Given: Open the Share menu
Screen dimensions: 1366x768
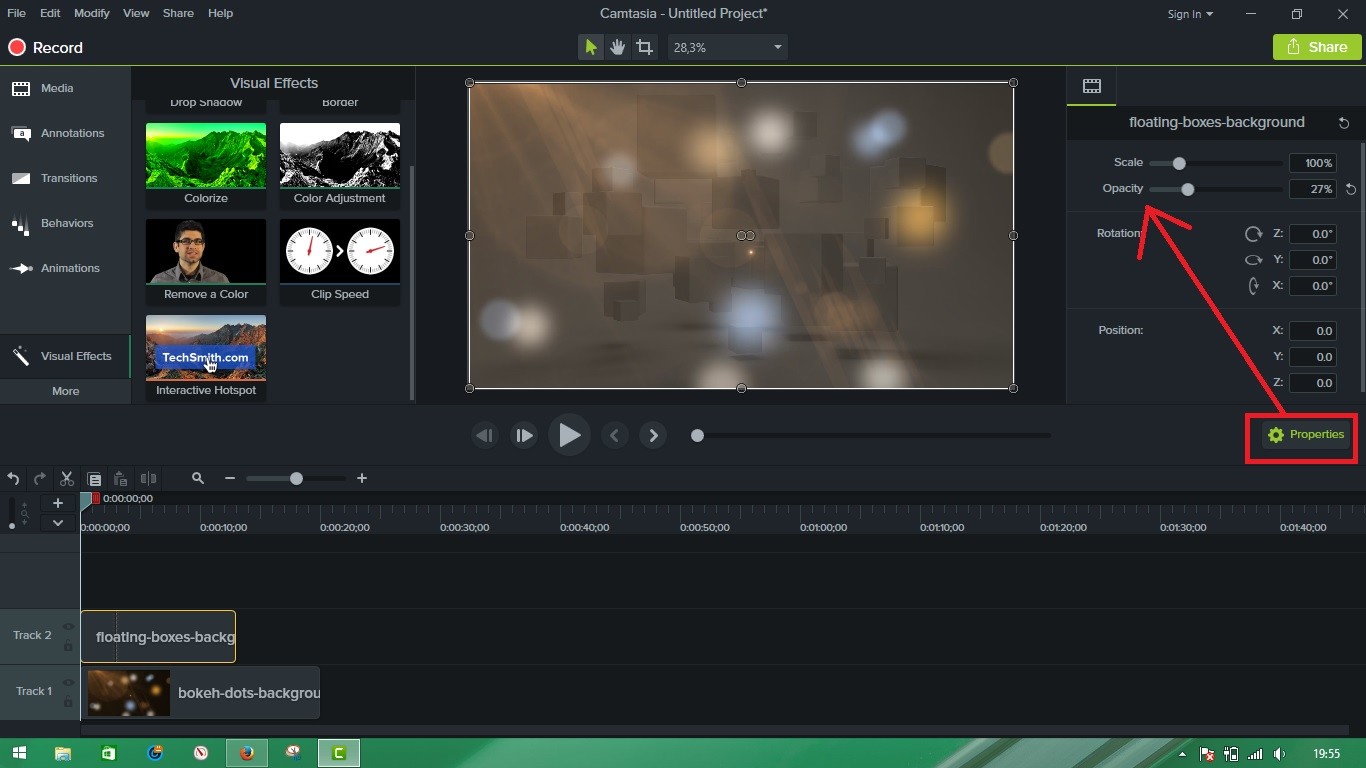Looking at the screenshot, I should pos(178,13).
